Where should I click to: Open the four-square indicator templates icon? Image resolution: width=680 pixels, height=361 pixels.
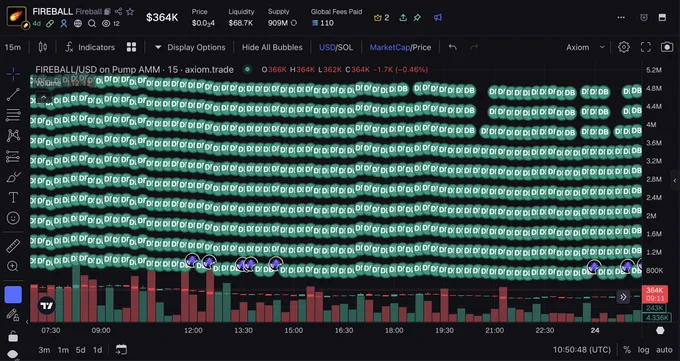click(x=131, y=47)
